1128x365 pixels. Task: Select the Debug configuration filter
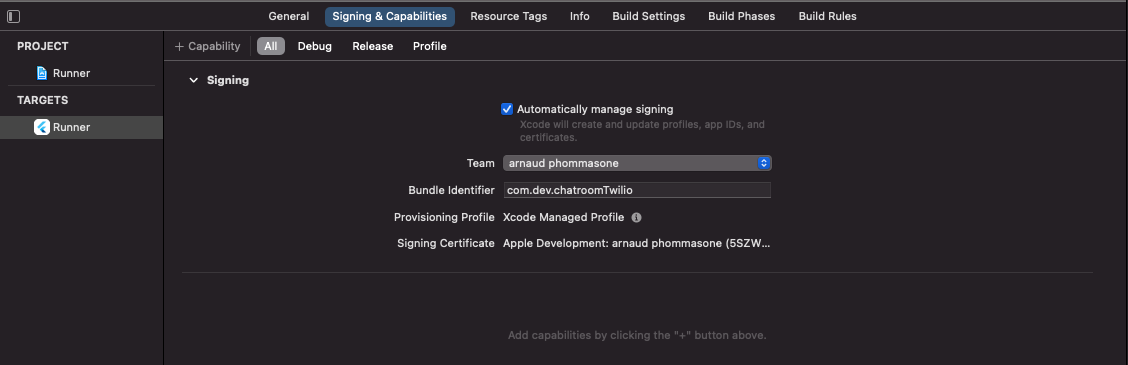[x=314, y=46]
